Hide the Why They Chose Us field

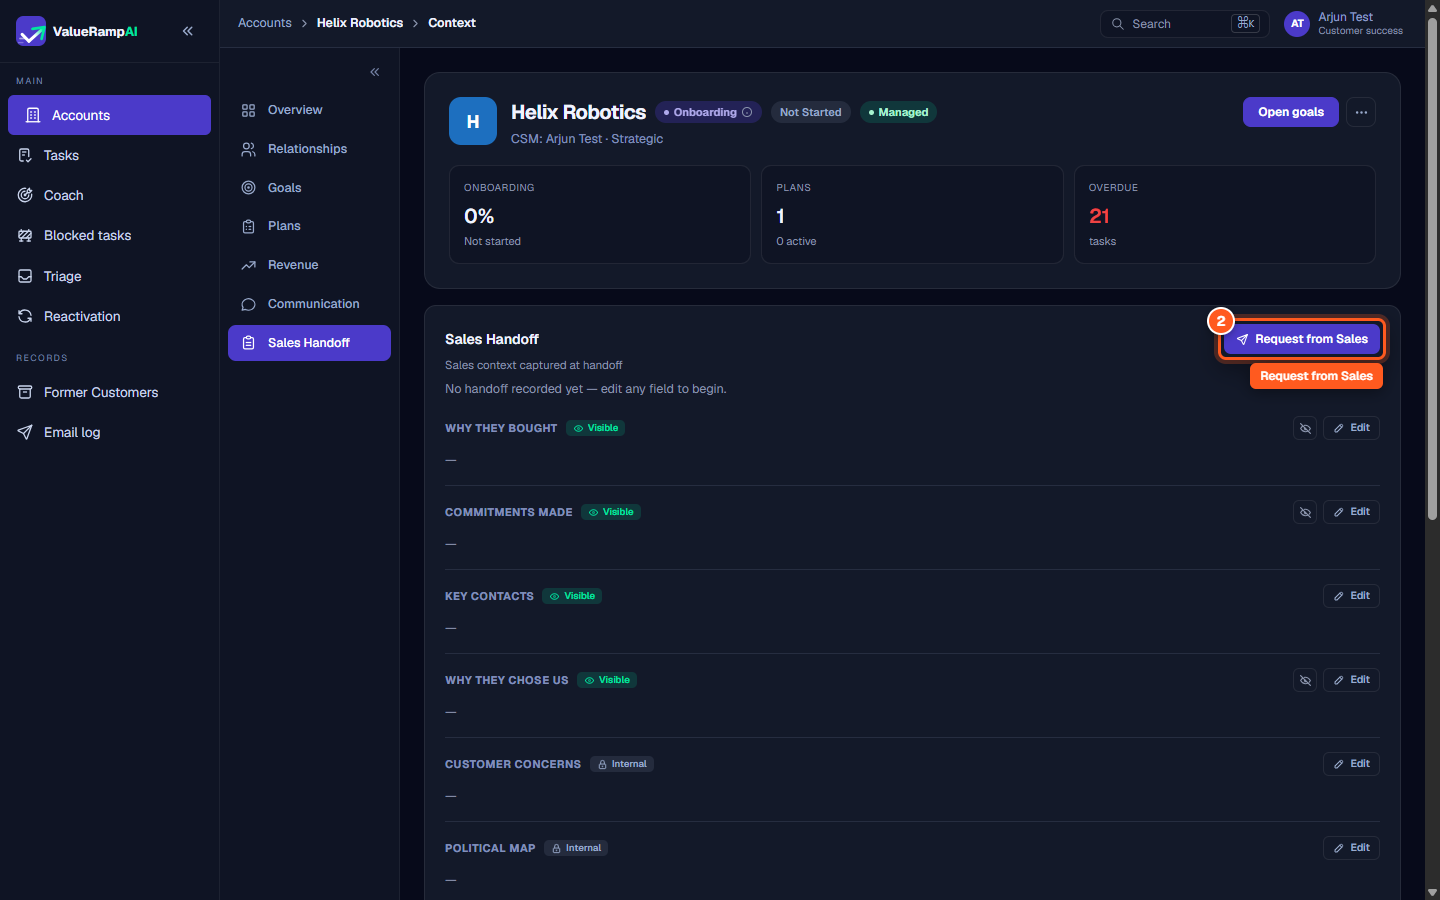tap(1305, 680)
